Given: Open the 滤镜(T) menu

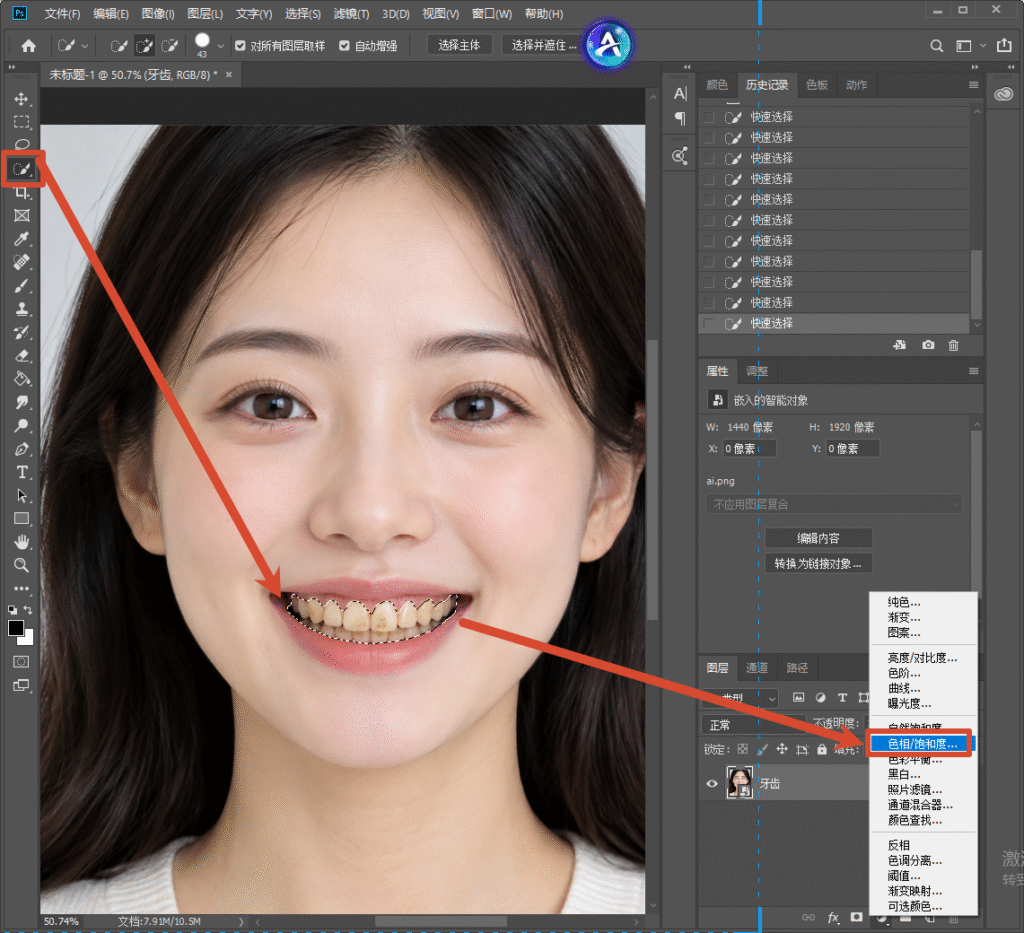Looking at the screenshot, I should [x=351, y=14].
